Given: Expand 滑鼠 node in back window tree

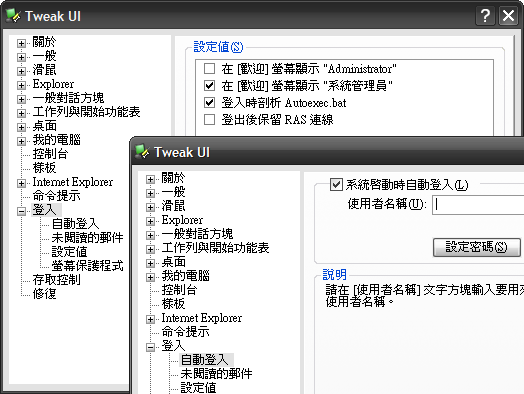Looking at the screenshot, I should pyautogui.click(x=21, y=72).
